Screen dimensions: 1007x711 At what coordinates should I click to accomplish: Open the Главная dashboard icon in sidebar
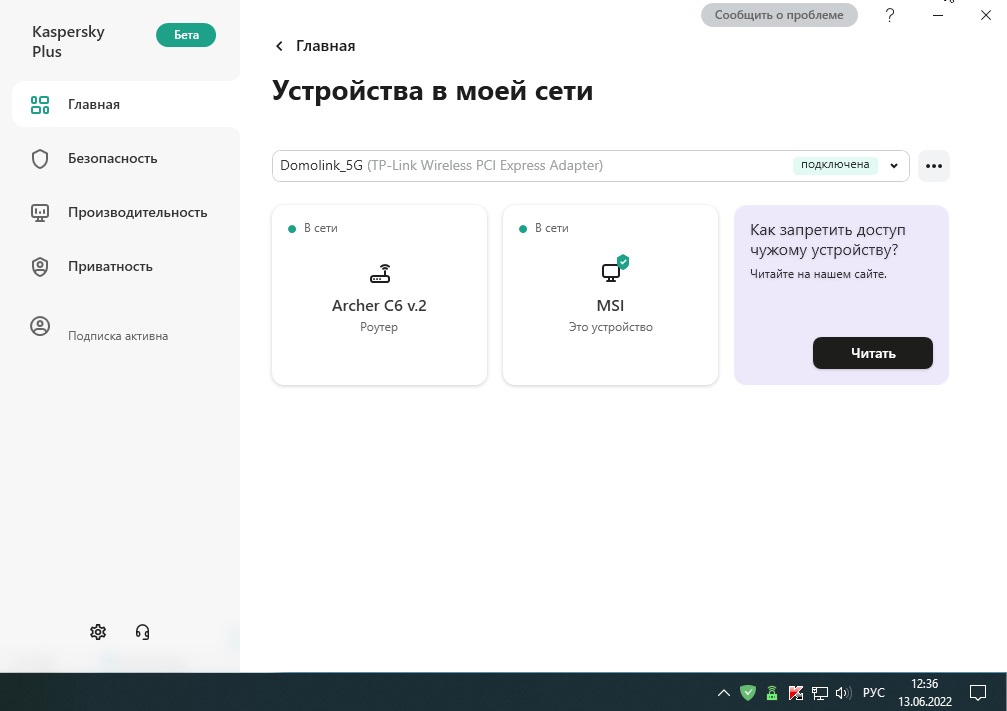tap(40, 105)
